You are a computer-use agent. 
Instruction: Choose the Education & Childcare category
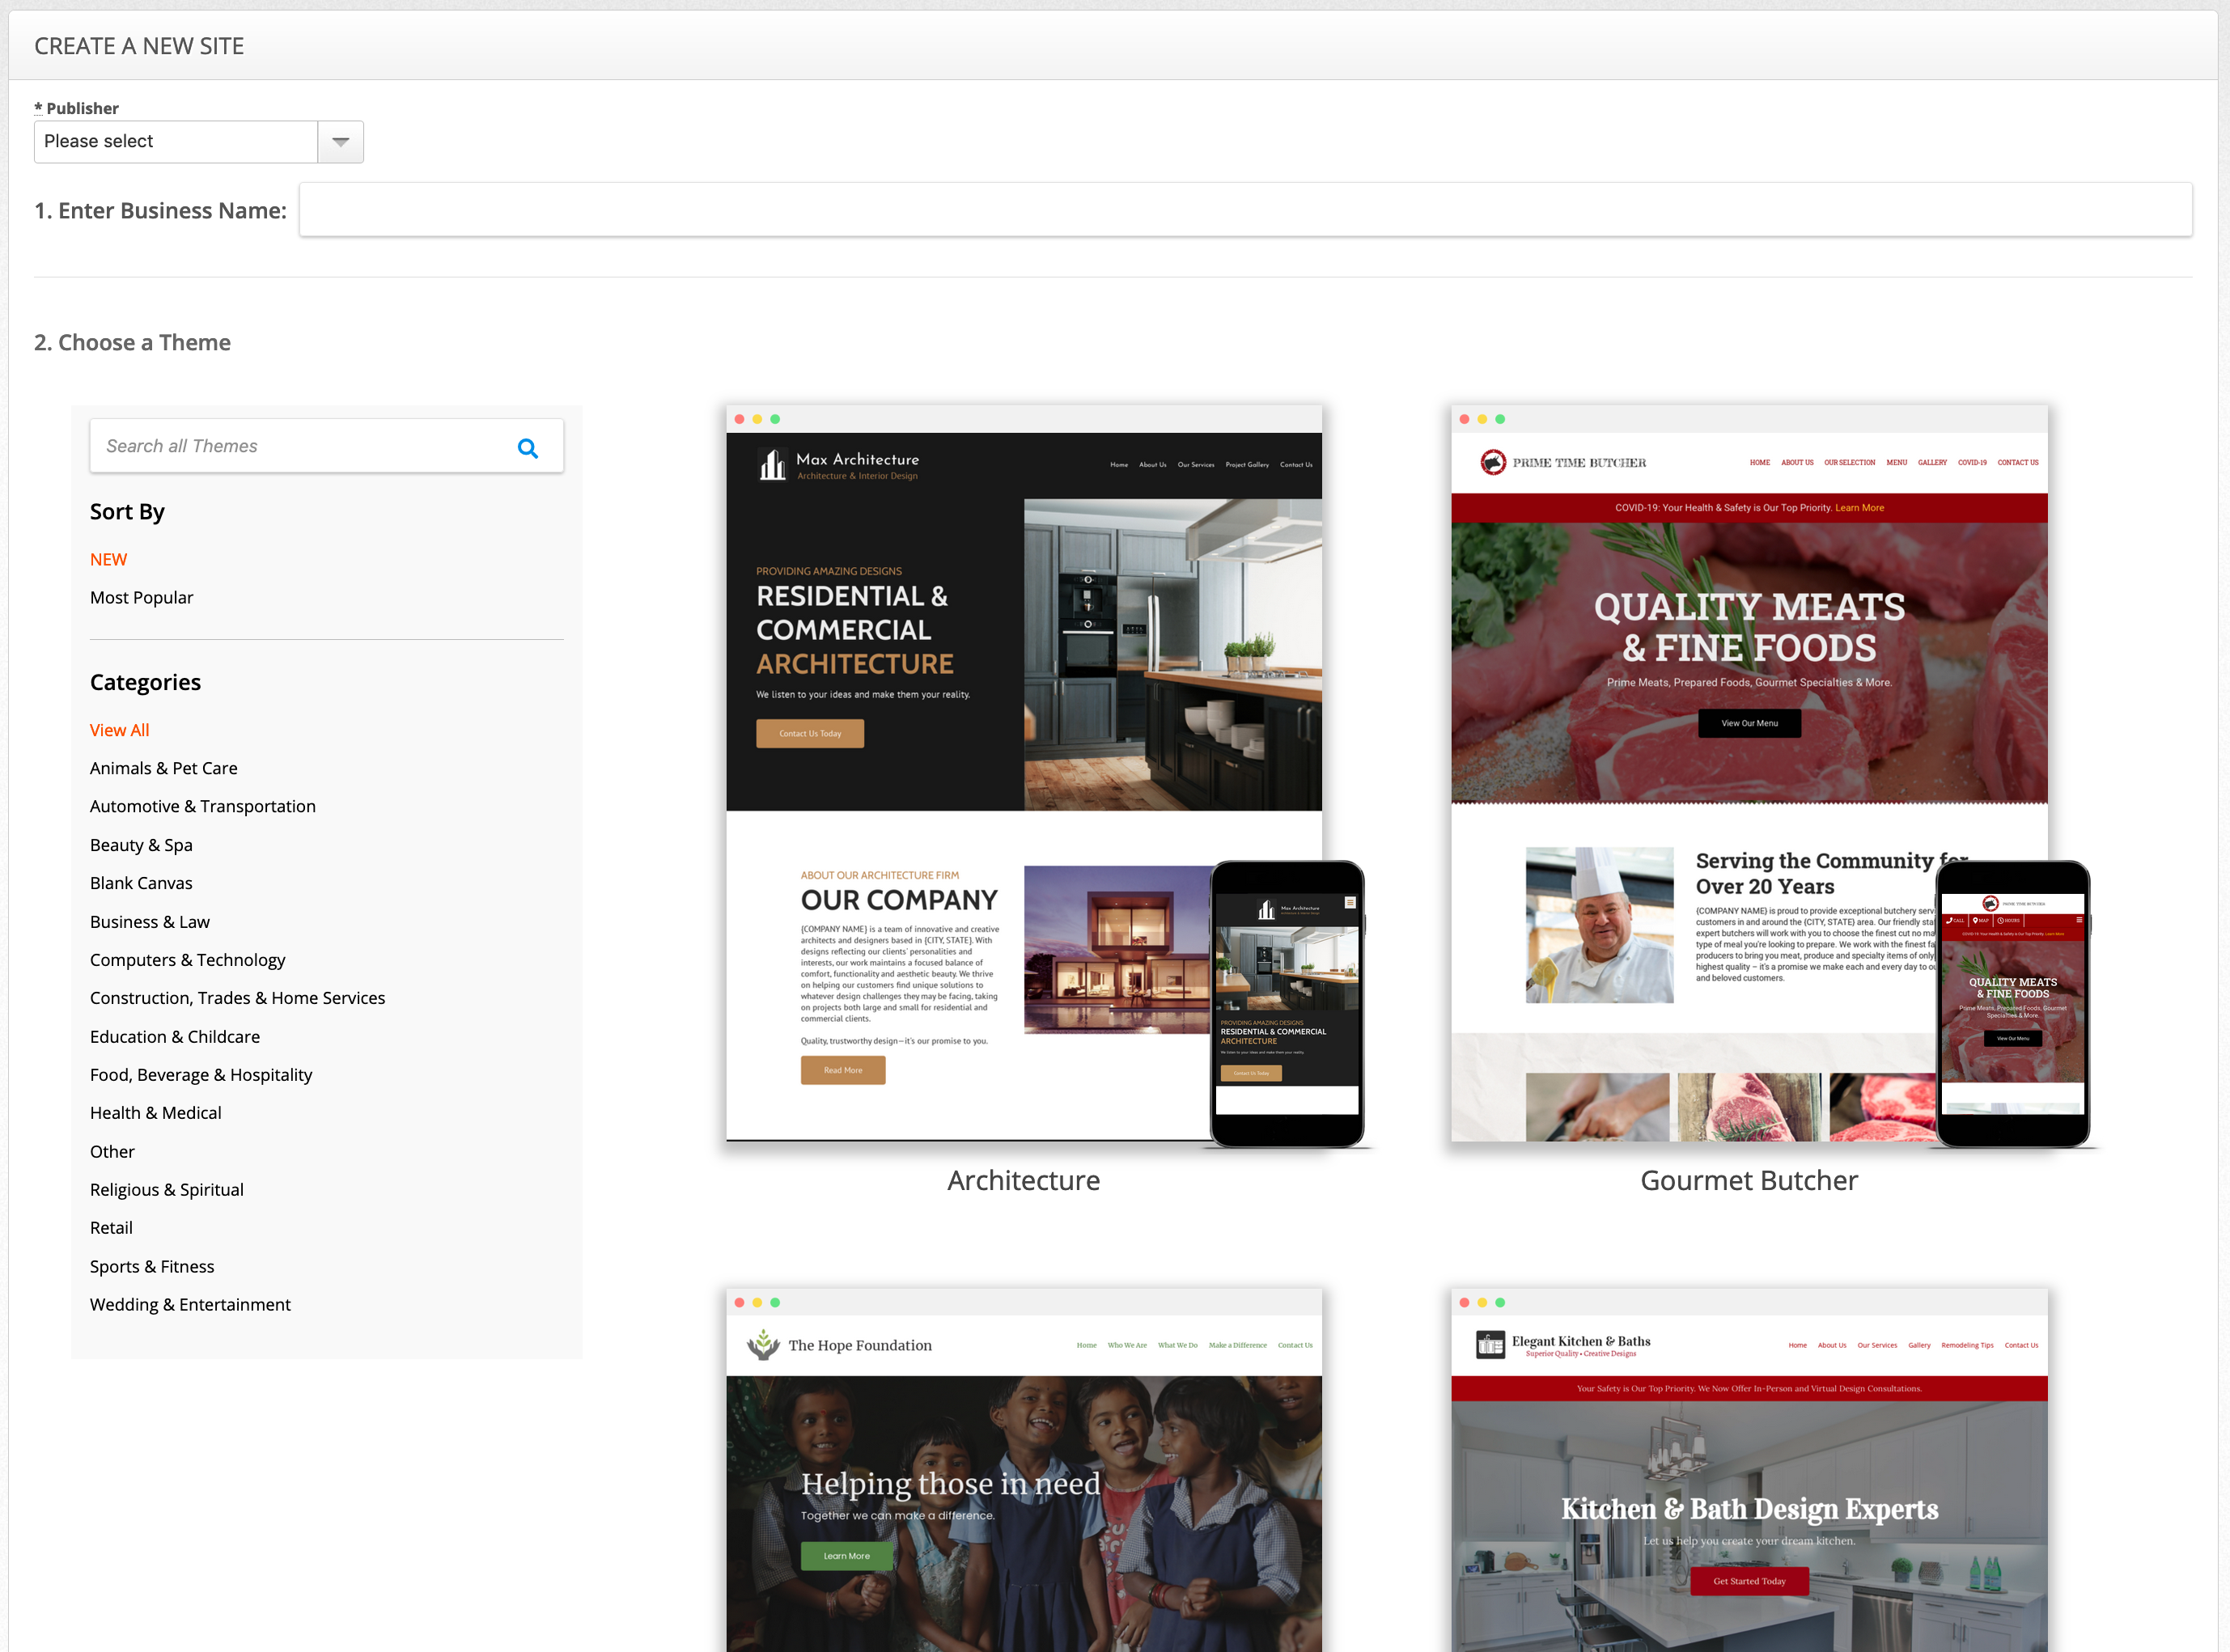175,1037
